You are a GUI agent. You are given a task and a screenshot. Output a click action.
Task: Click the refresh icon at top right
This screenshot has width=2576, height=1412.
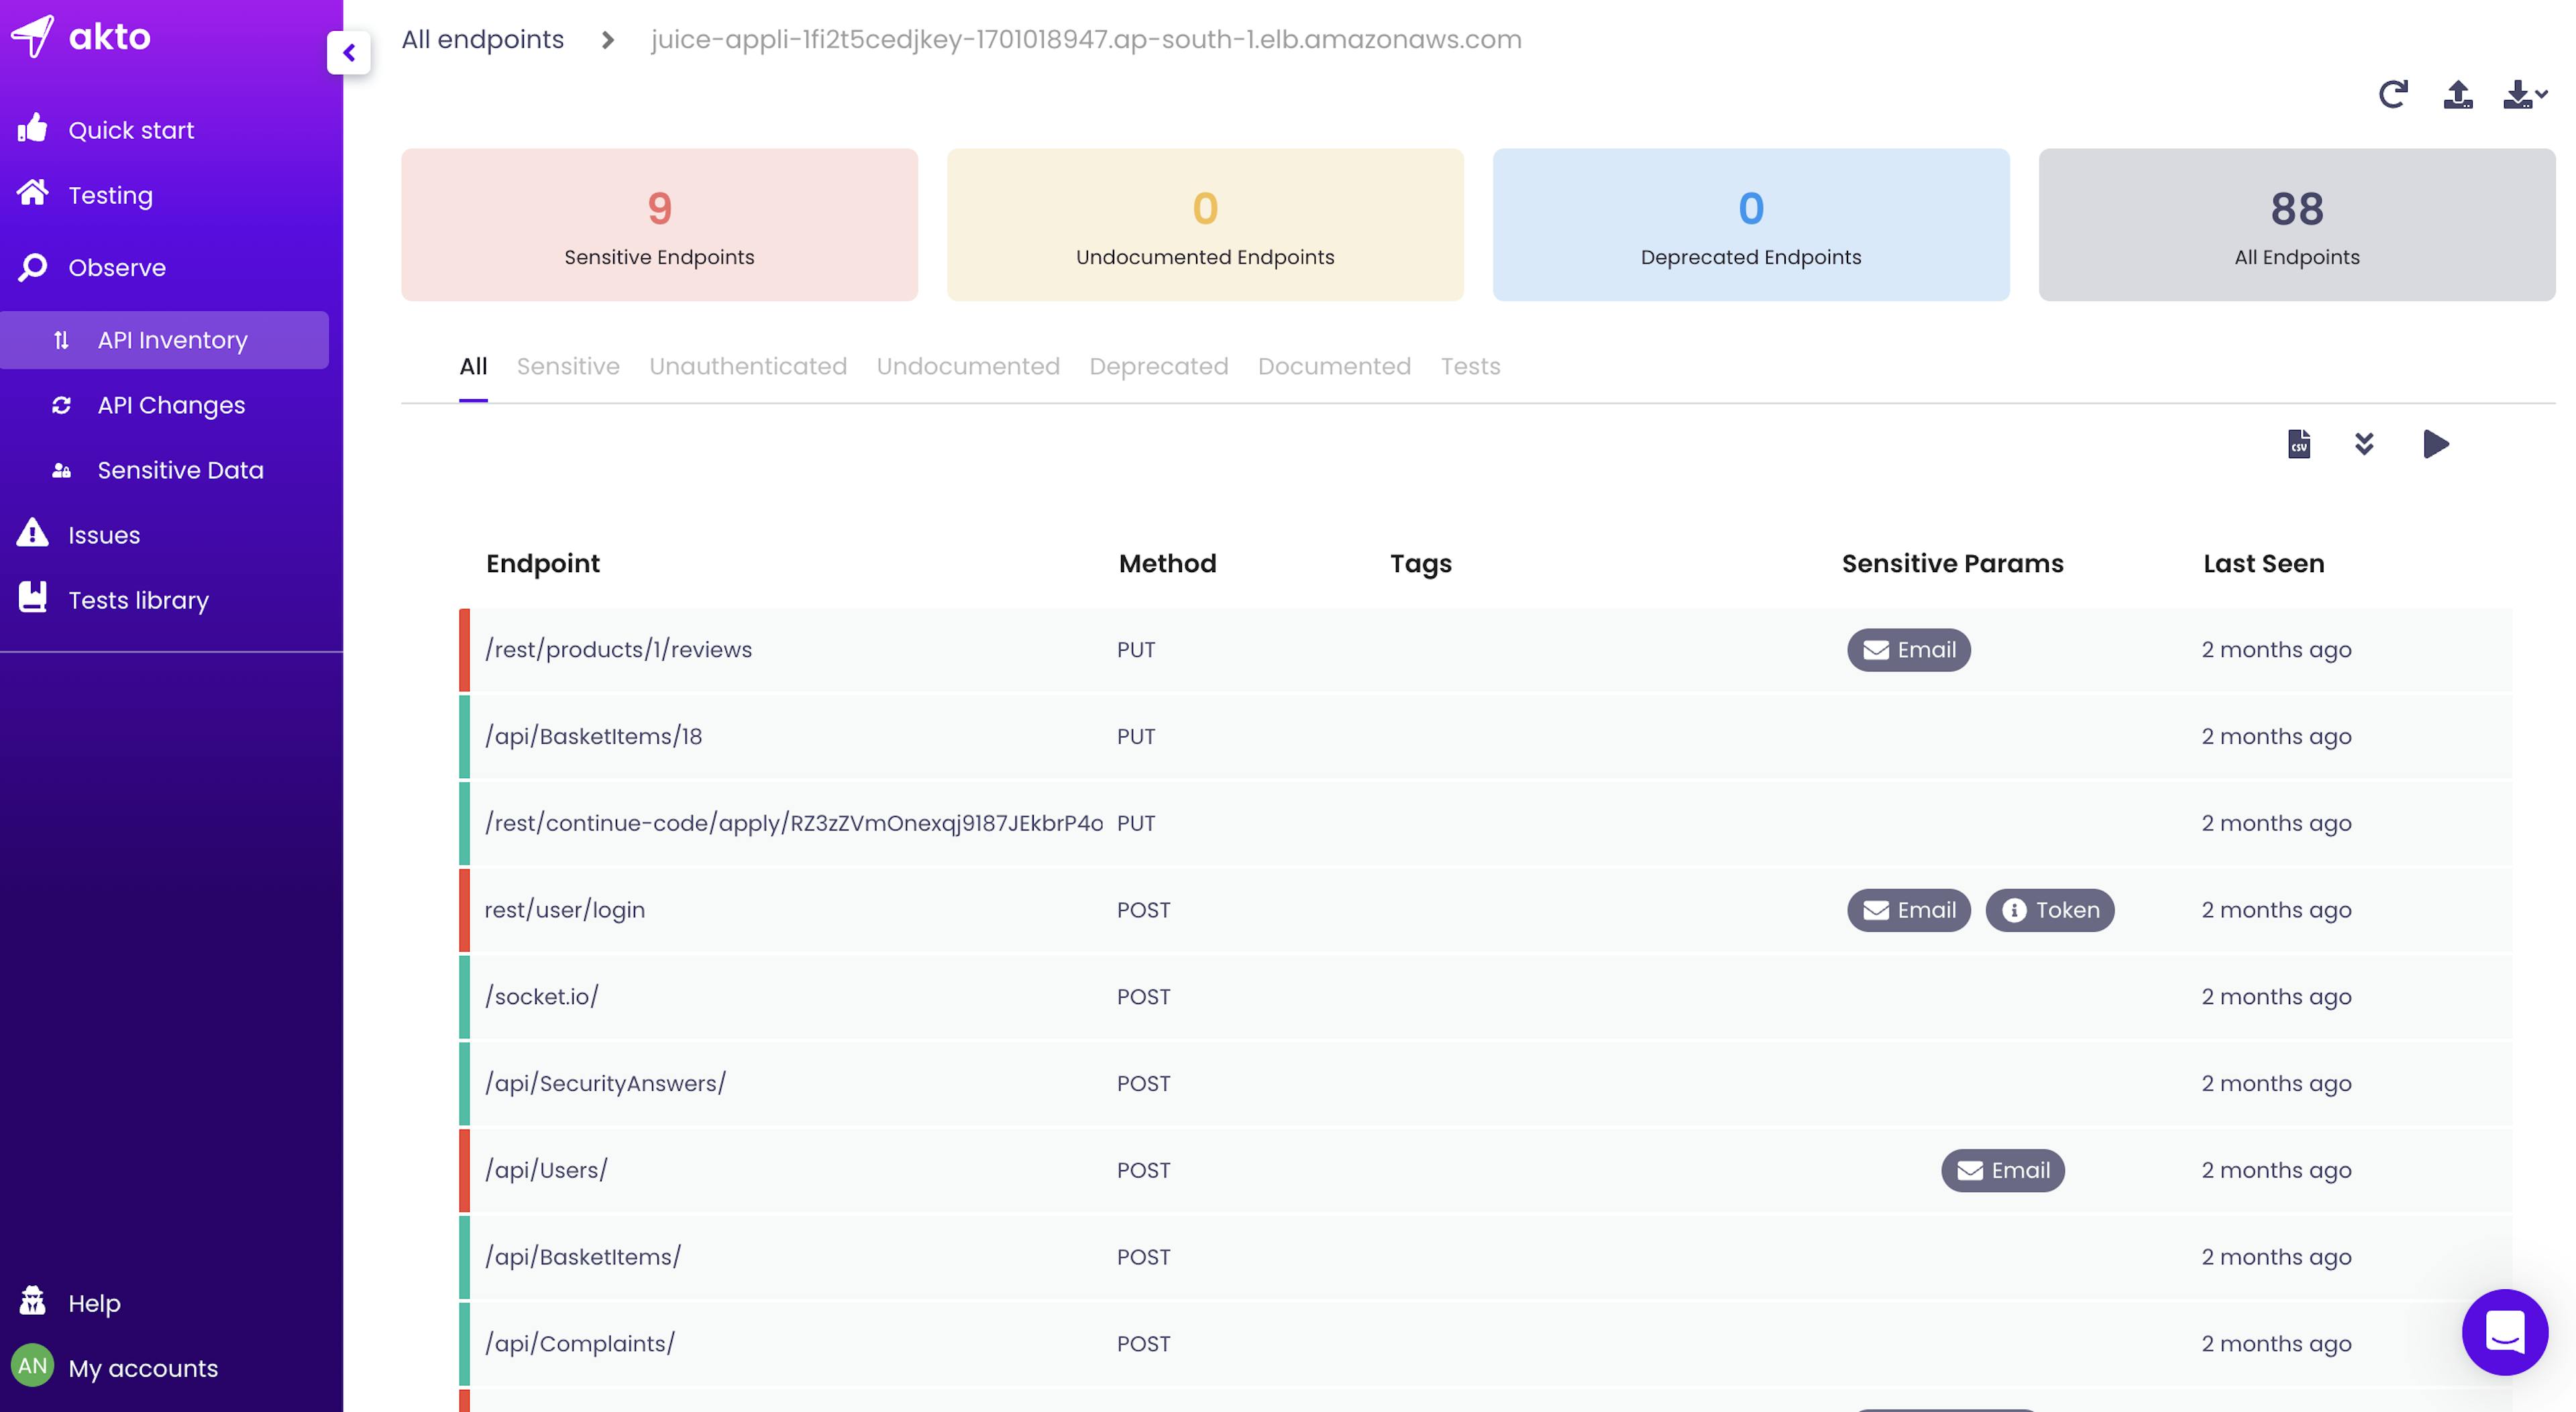pos(2392,95)
